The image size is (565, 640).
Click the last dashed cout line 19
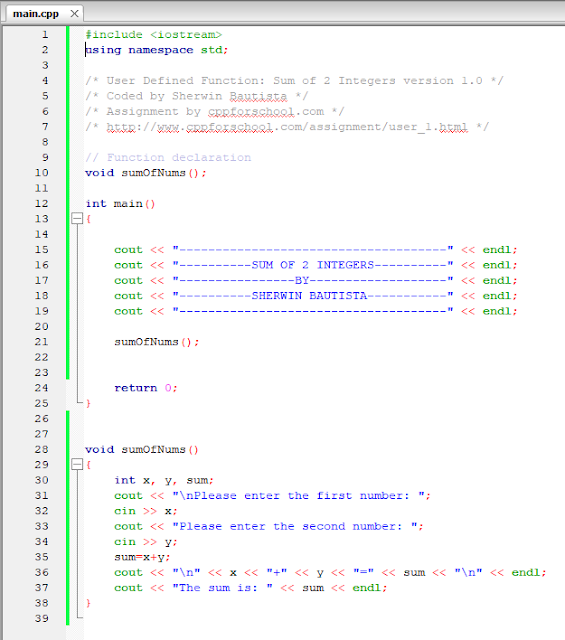click(316, 311)
